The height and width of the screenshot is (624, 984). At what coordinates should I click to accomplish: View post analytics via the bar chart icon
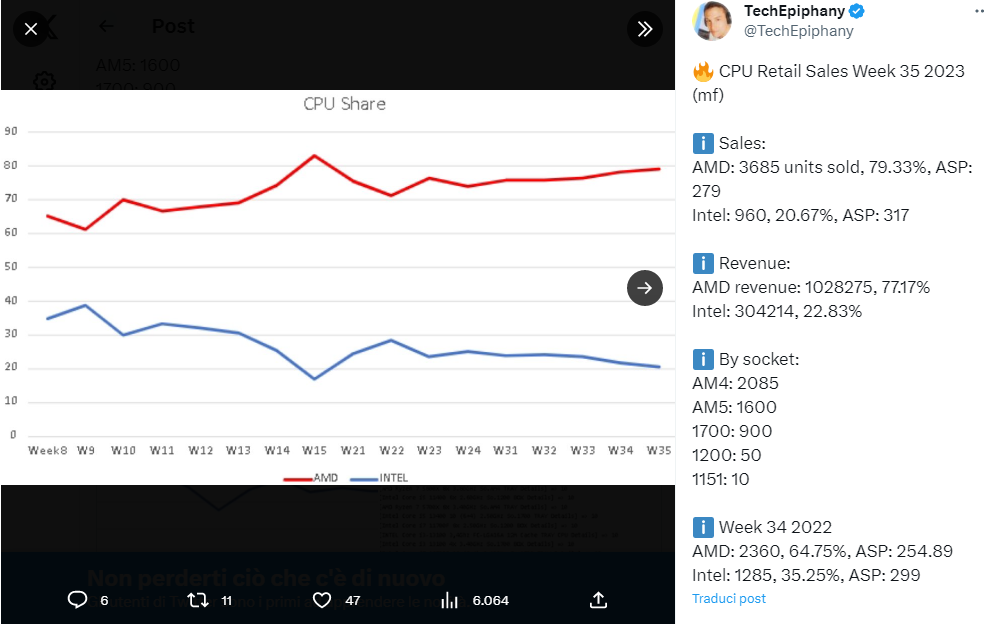(x=449, y=600)
